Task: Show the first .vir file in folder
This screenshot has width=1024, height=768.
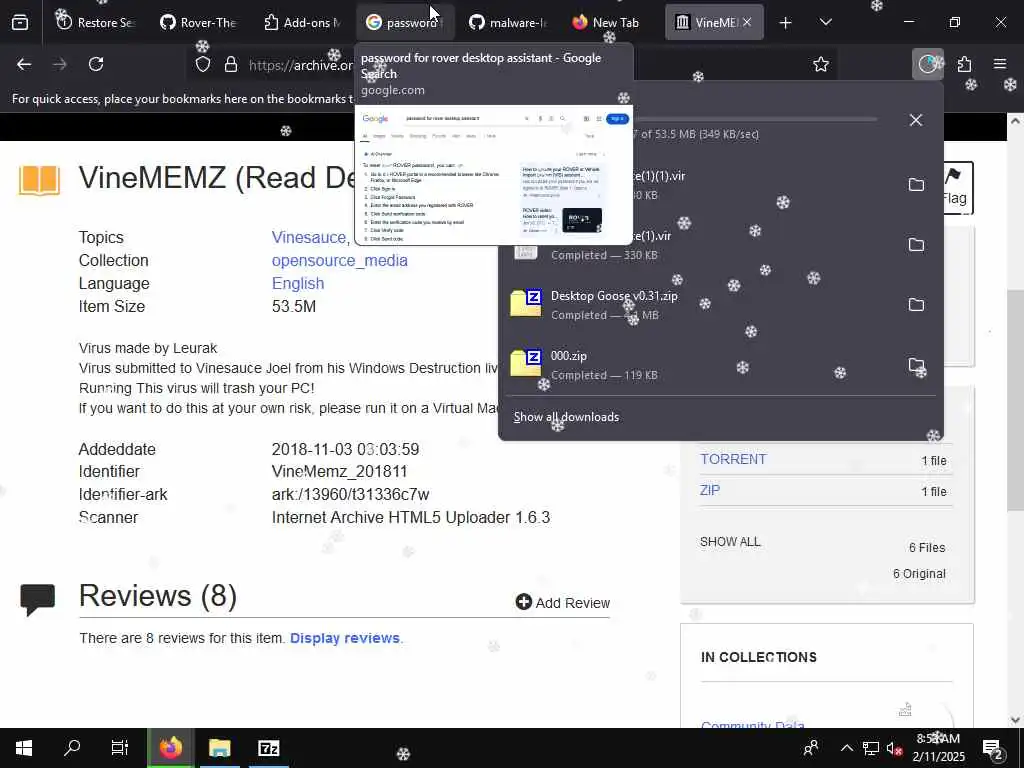Action: (916, 185)
